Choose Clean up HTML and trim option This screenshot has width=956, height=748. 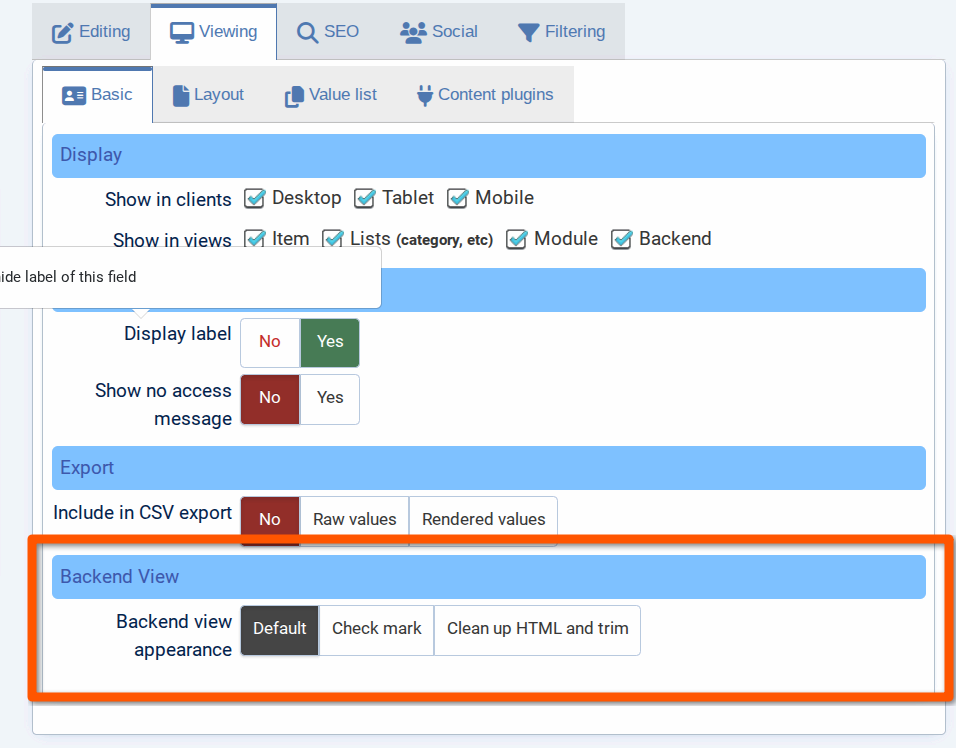537,629
